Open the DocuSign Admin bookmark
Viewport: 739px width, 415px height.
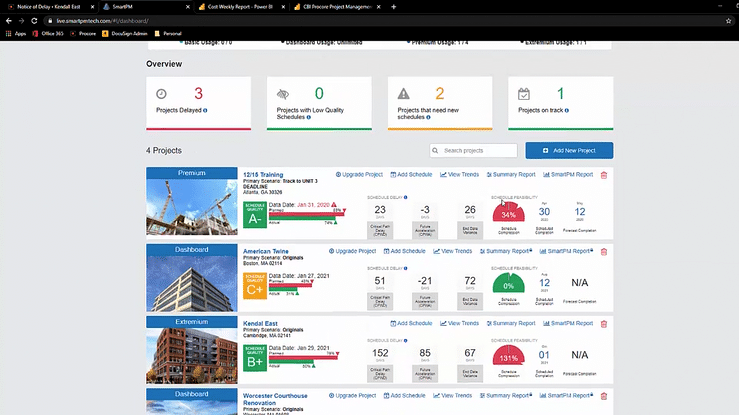coord(125,33)
